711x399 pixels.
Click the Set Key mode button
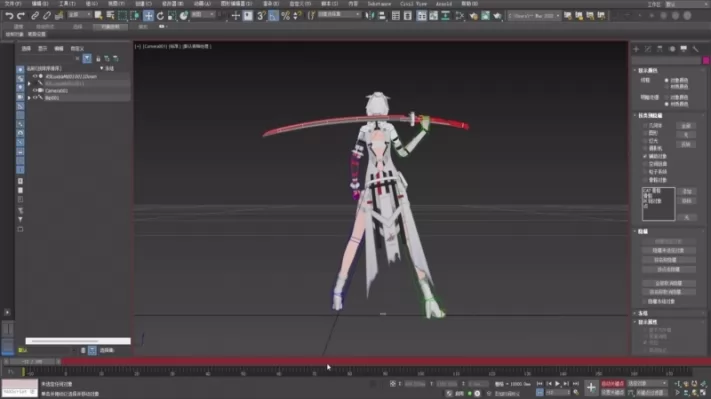[x=612, y=392]
